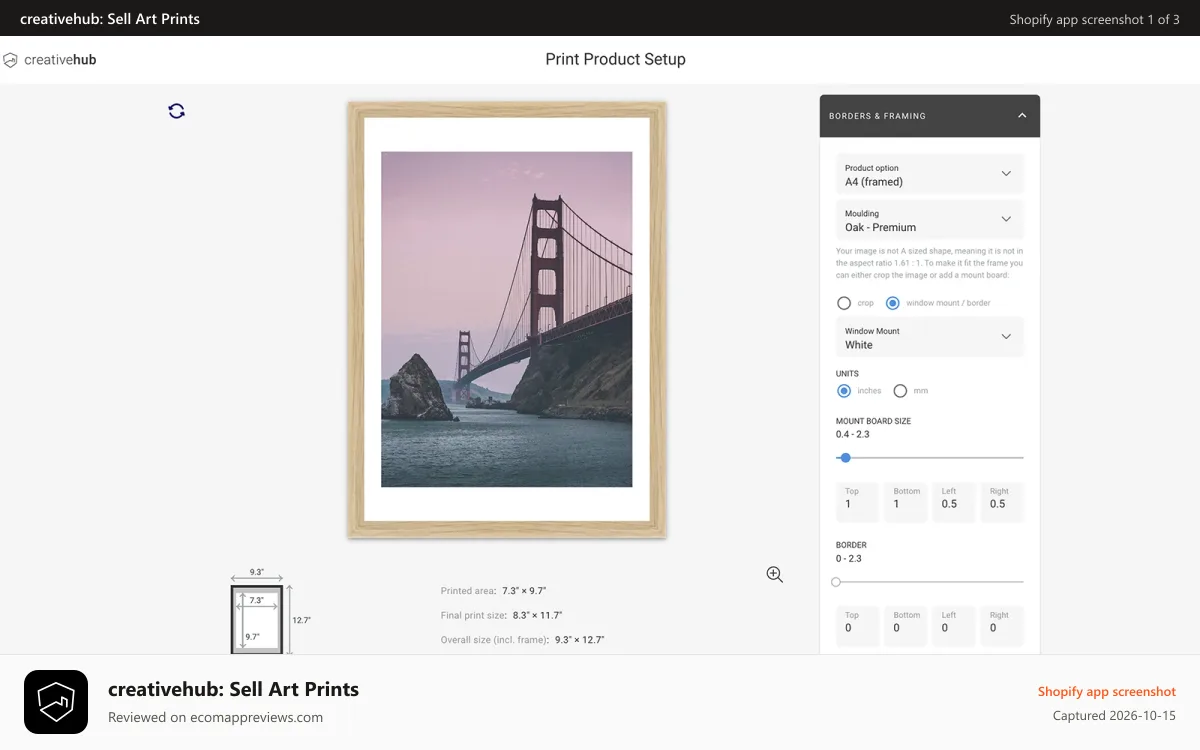This screenshot has height=750, width=1200.
Task: Click 'Reviewed on ecomappreviews.com' text
Action: [x=216, y=717]
